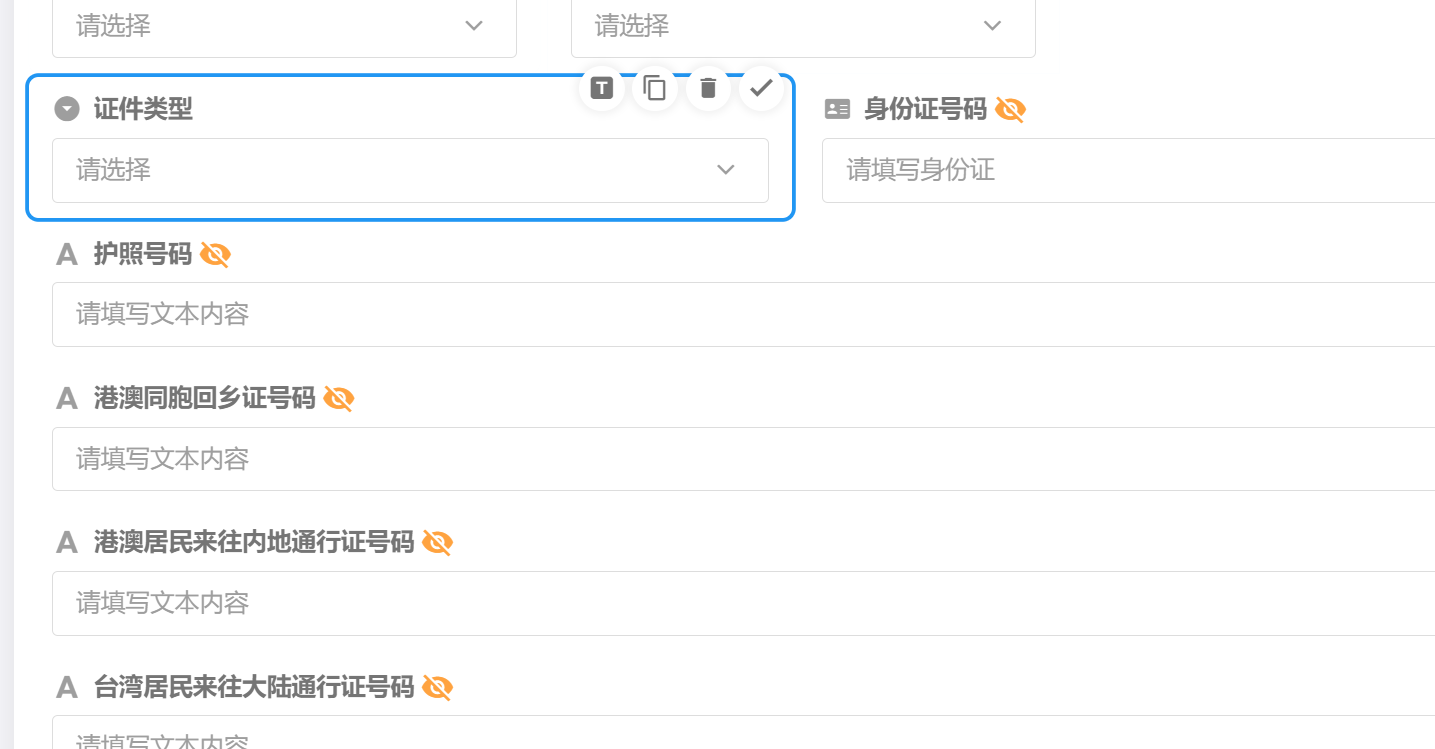Copy the 证件类型 field
1435x749 pixels.
[655, 88]
